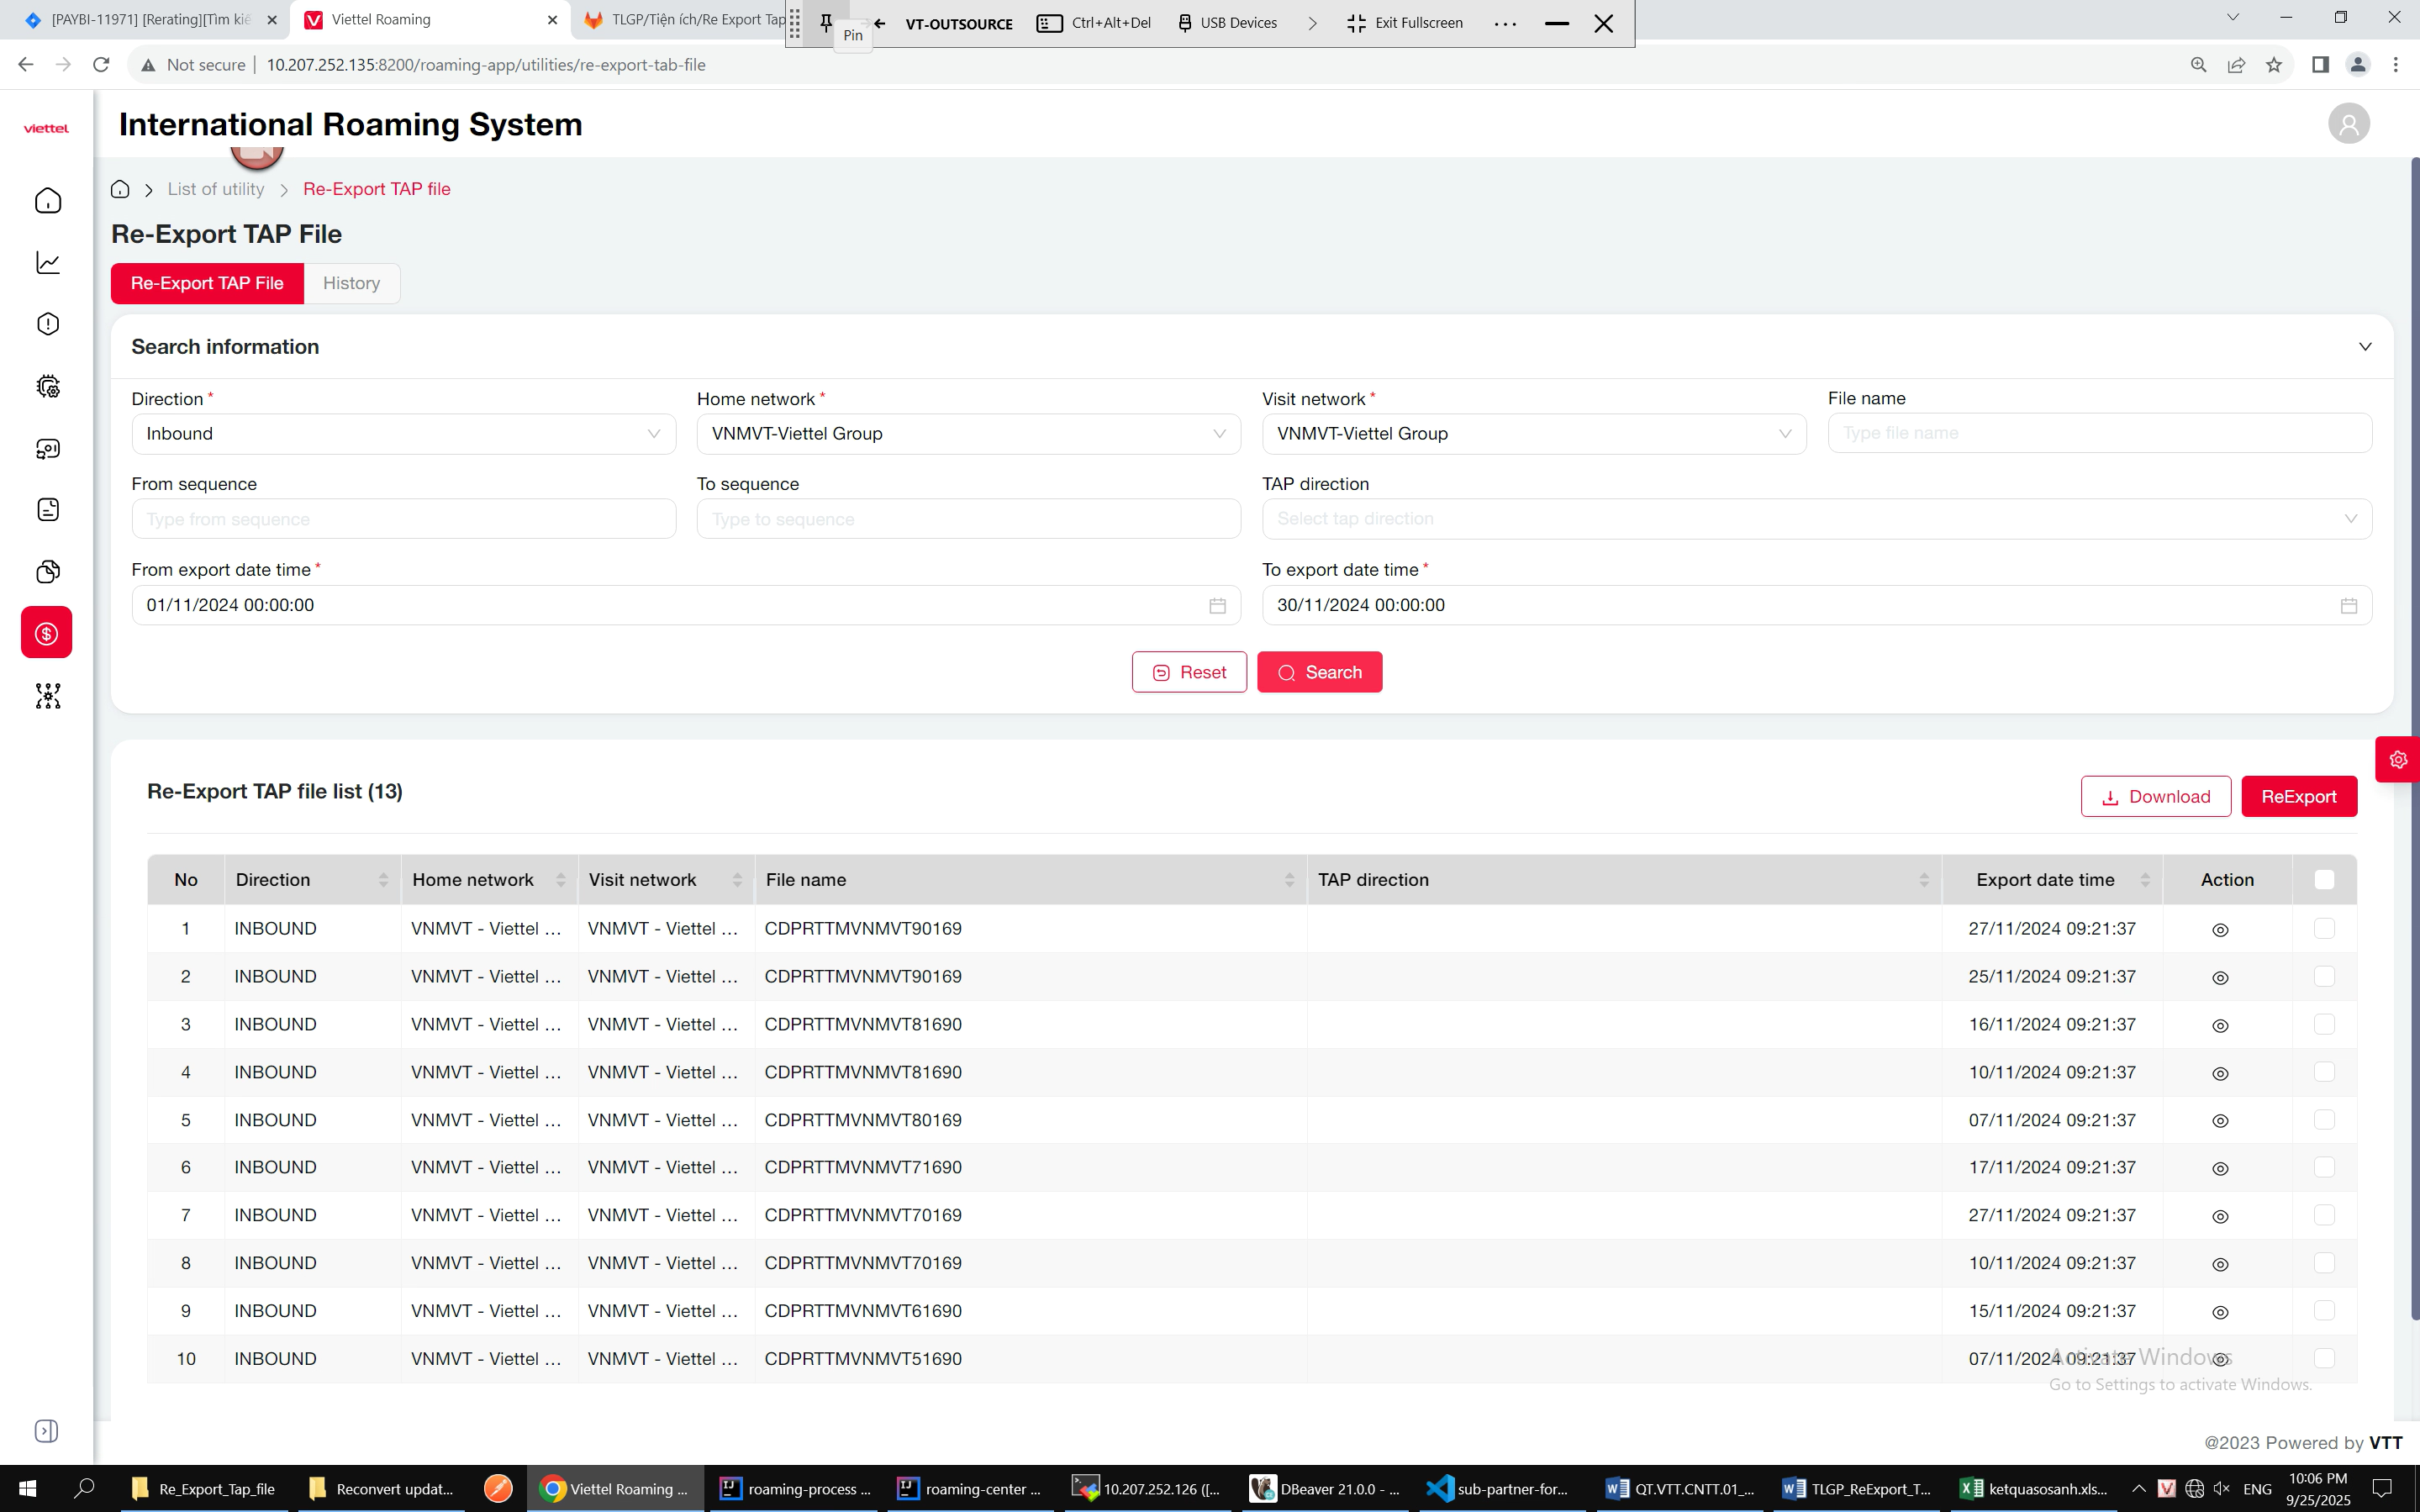Toggle the select-all checkbox in the table header
This screenshot has width=2420, height=1512.
click(2323, 880)
